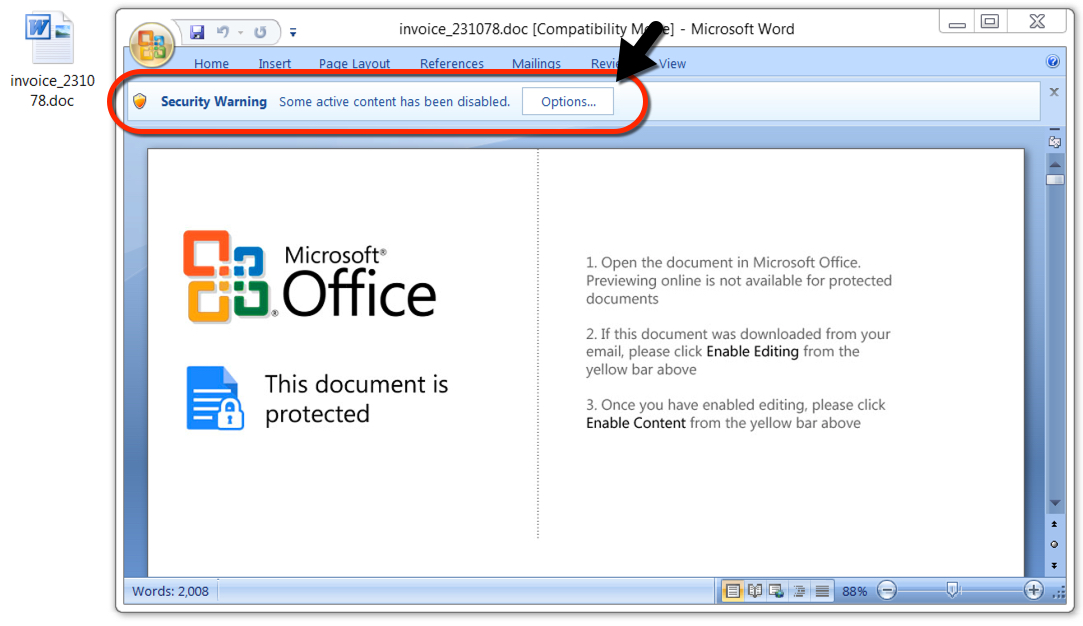Click the Security Warning shield icon

click(140, 102)
